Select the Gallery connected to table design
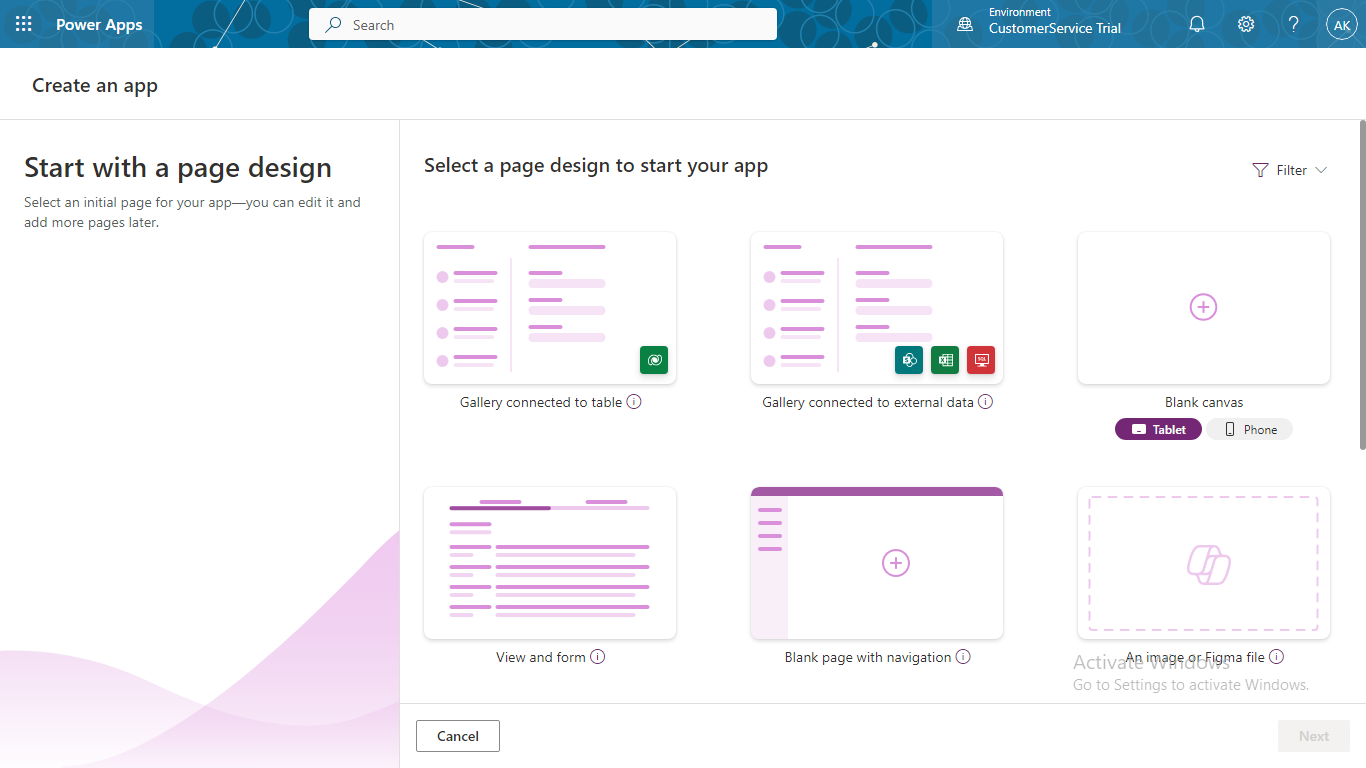Screen dimensions: 1366x768 tap(550, 308)
